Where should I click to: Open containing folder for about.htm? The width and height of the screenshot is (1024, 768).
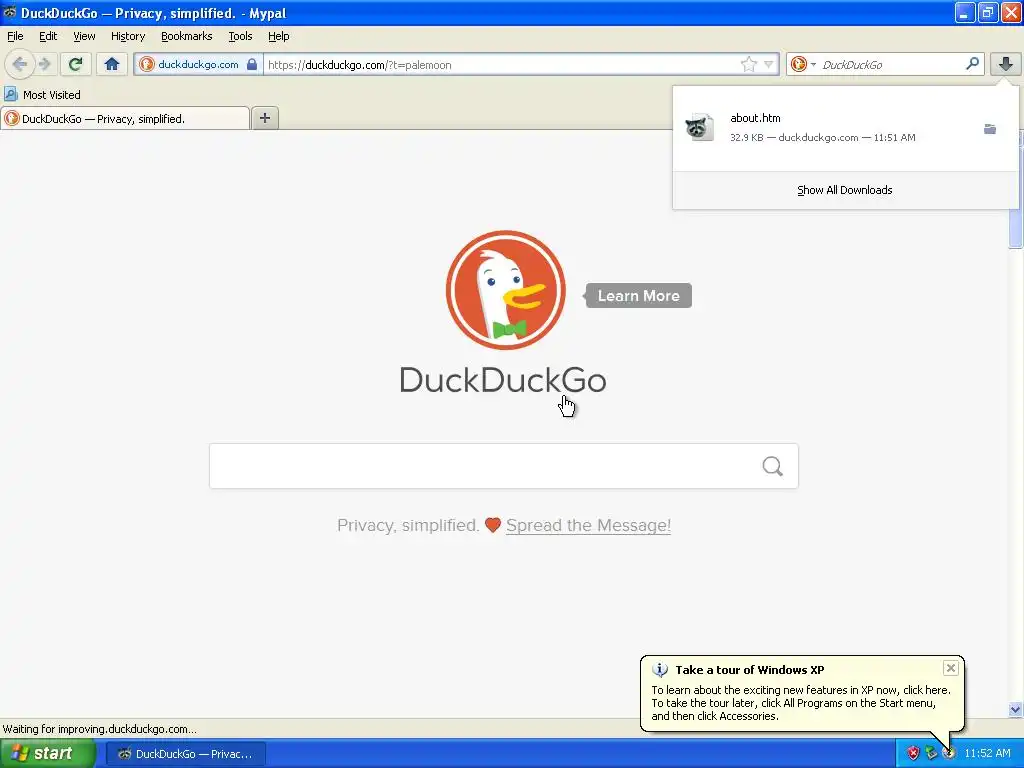point(989,129)
